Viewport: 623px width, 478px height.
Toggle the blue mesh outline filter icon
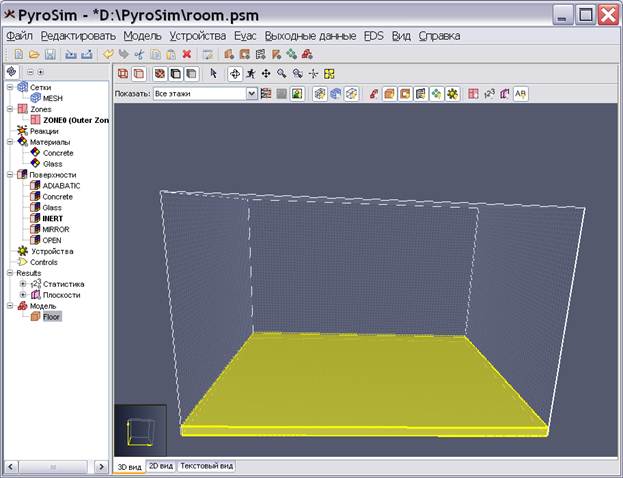[x=336, y=94]
